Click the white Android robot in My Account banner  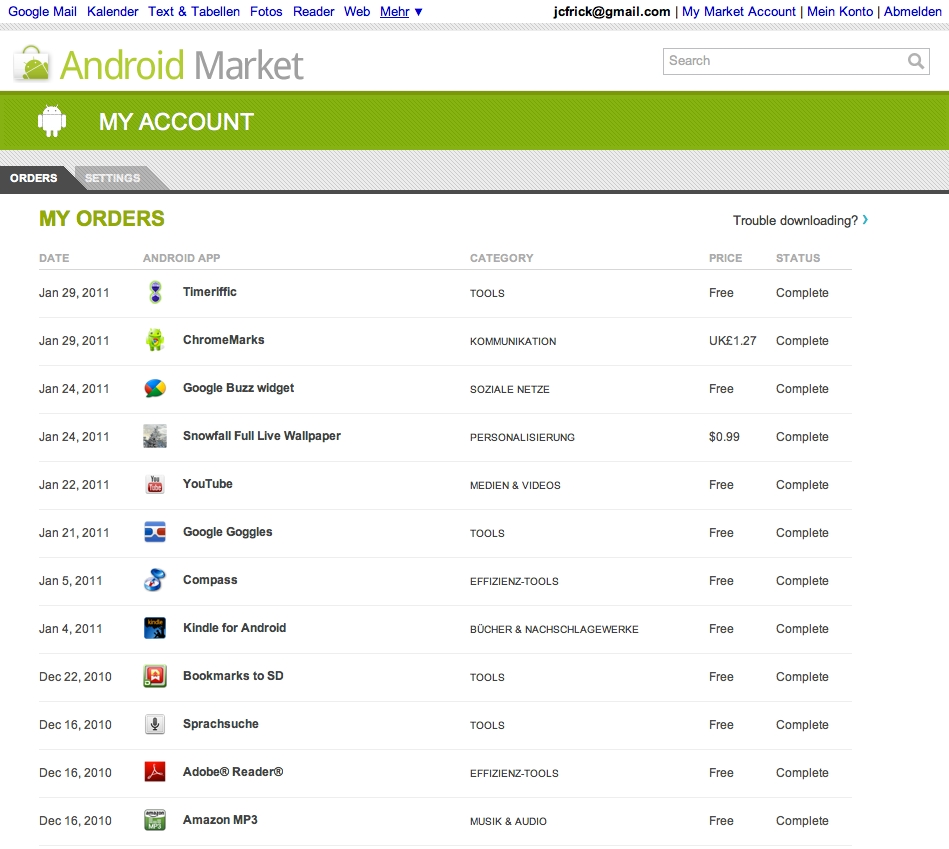52,121
